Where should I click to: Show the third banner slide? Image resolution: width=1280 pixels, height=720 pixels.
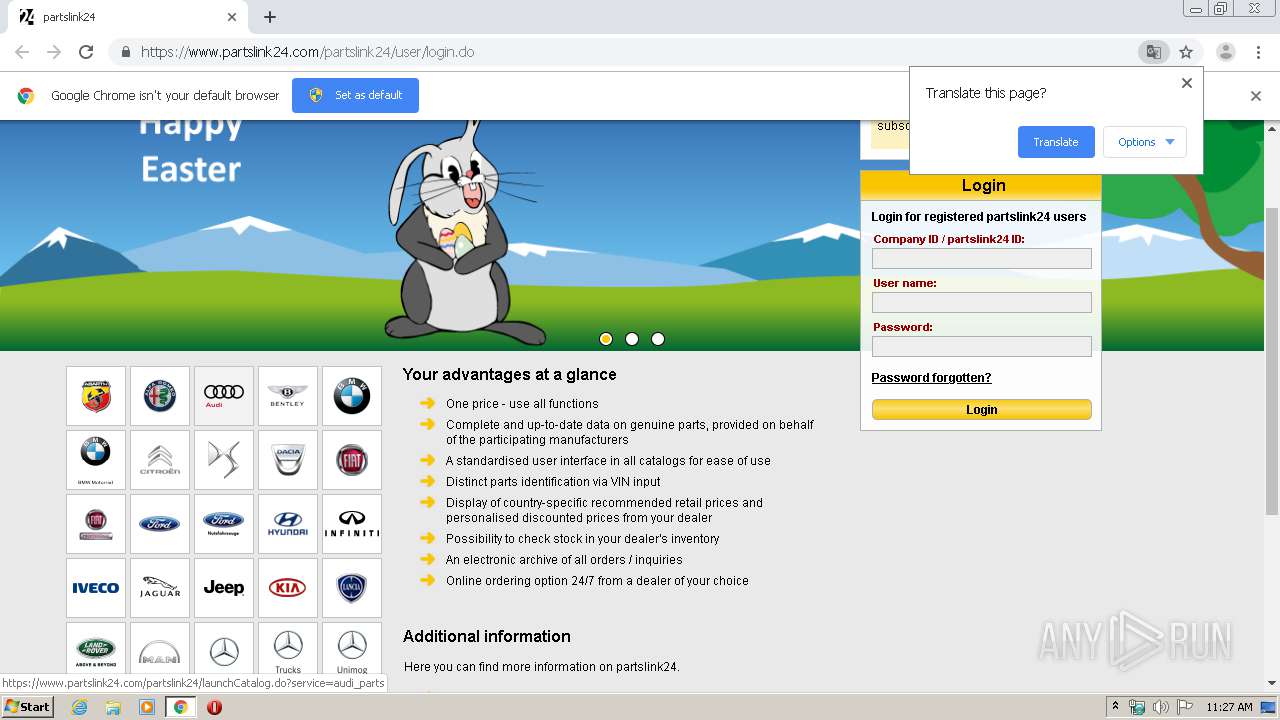[658, 339]
